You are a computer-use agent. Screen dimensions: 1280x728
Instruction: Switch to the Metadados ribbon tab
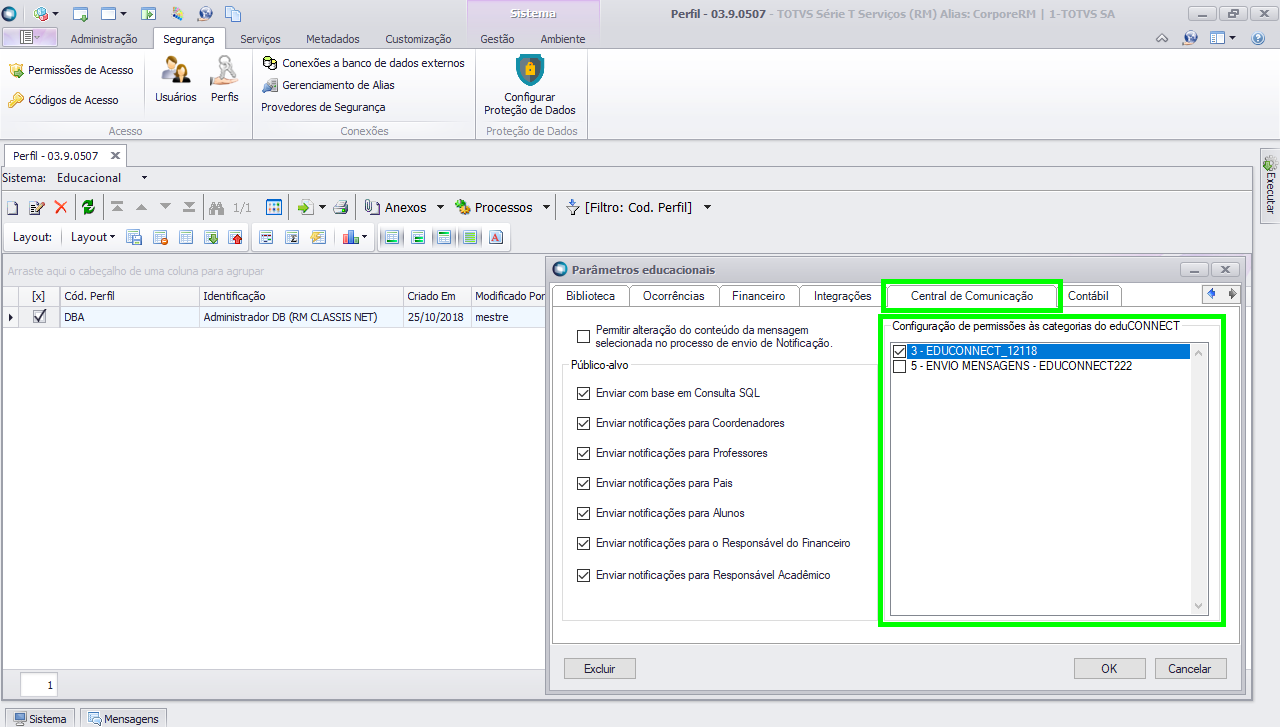tap(333, 39)
